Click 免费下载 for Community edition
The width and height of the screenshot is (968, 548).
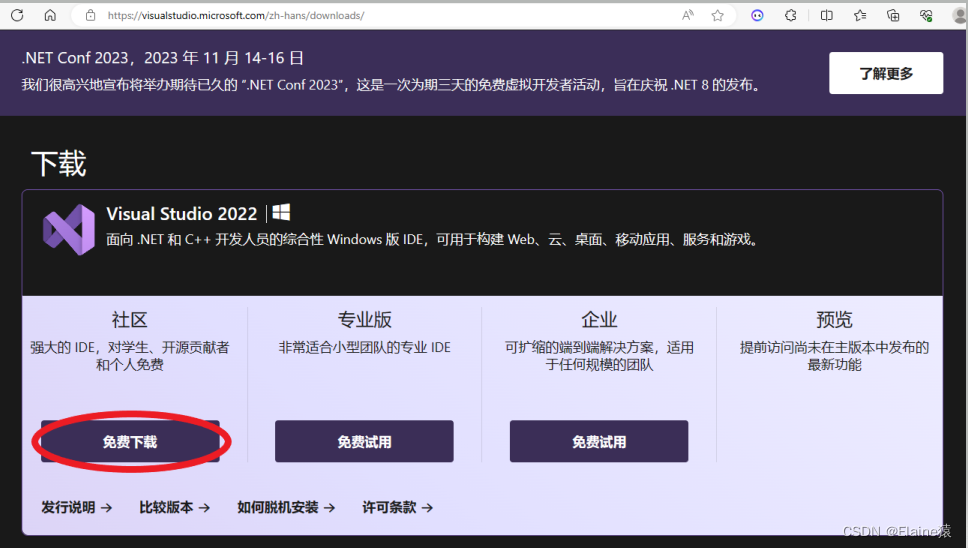click(130, 441)
